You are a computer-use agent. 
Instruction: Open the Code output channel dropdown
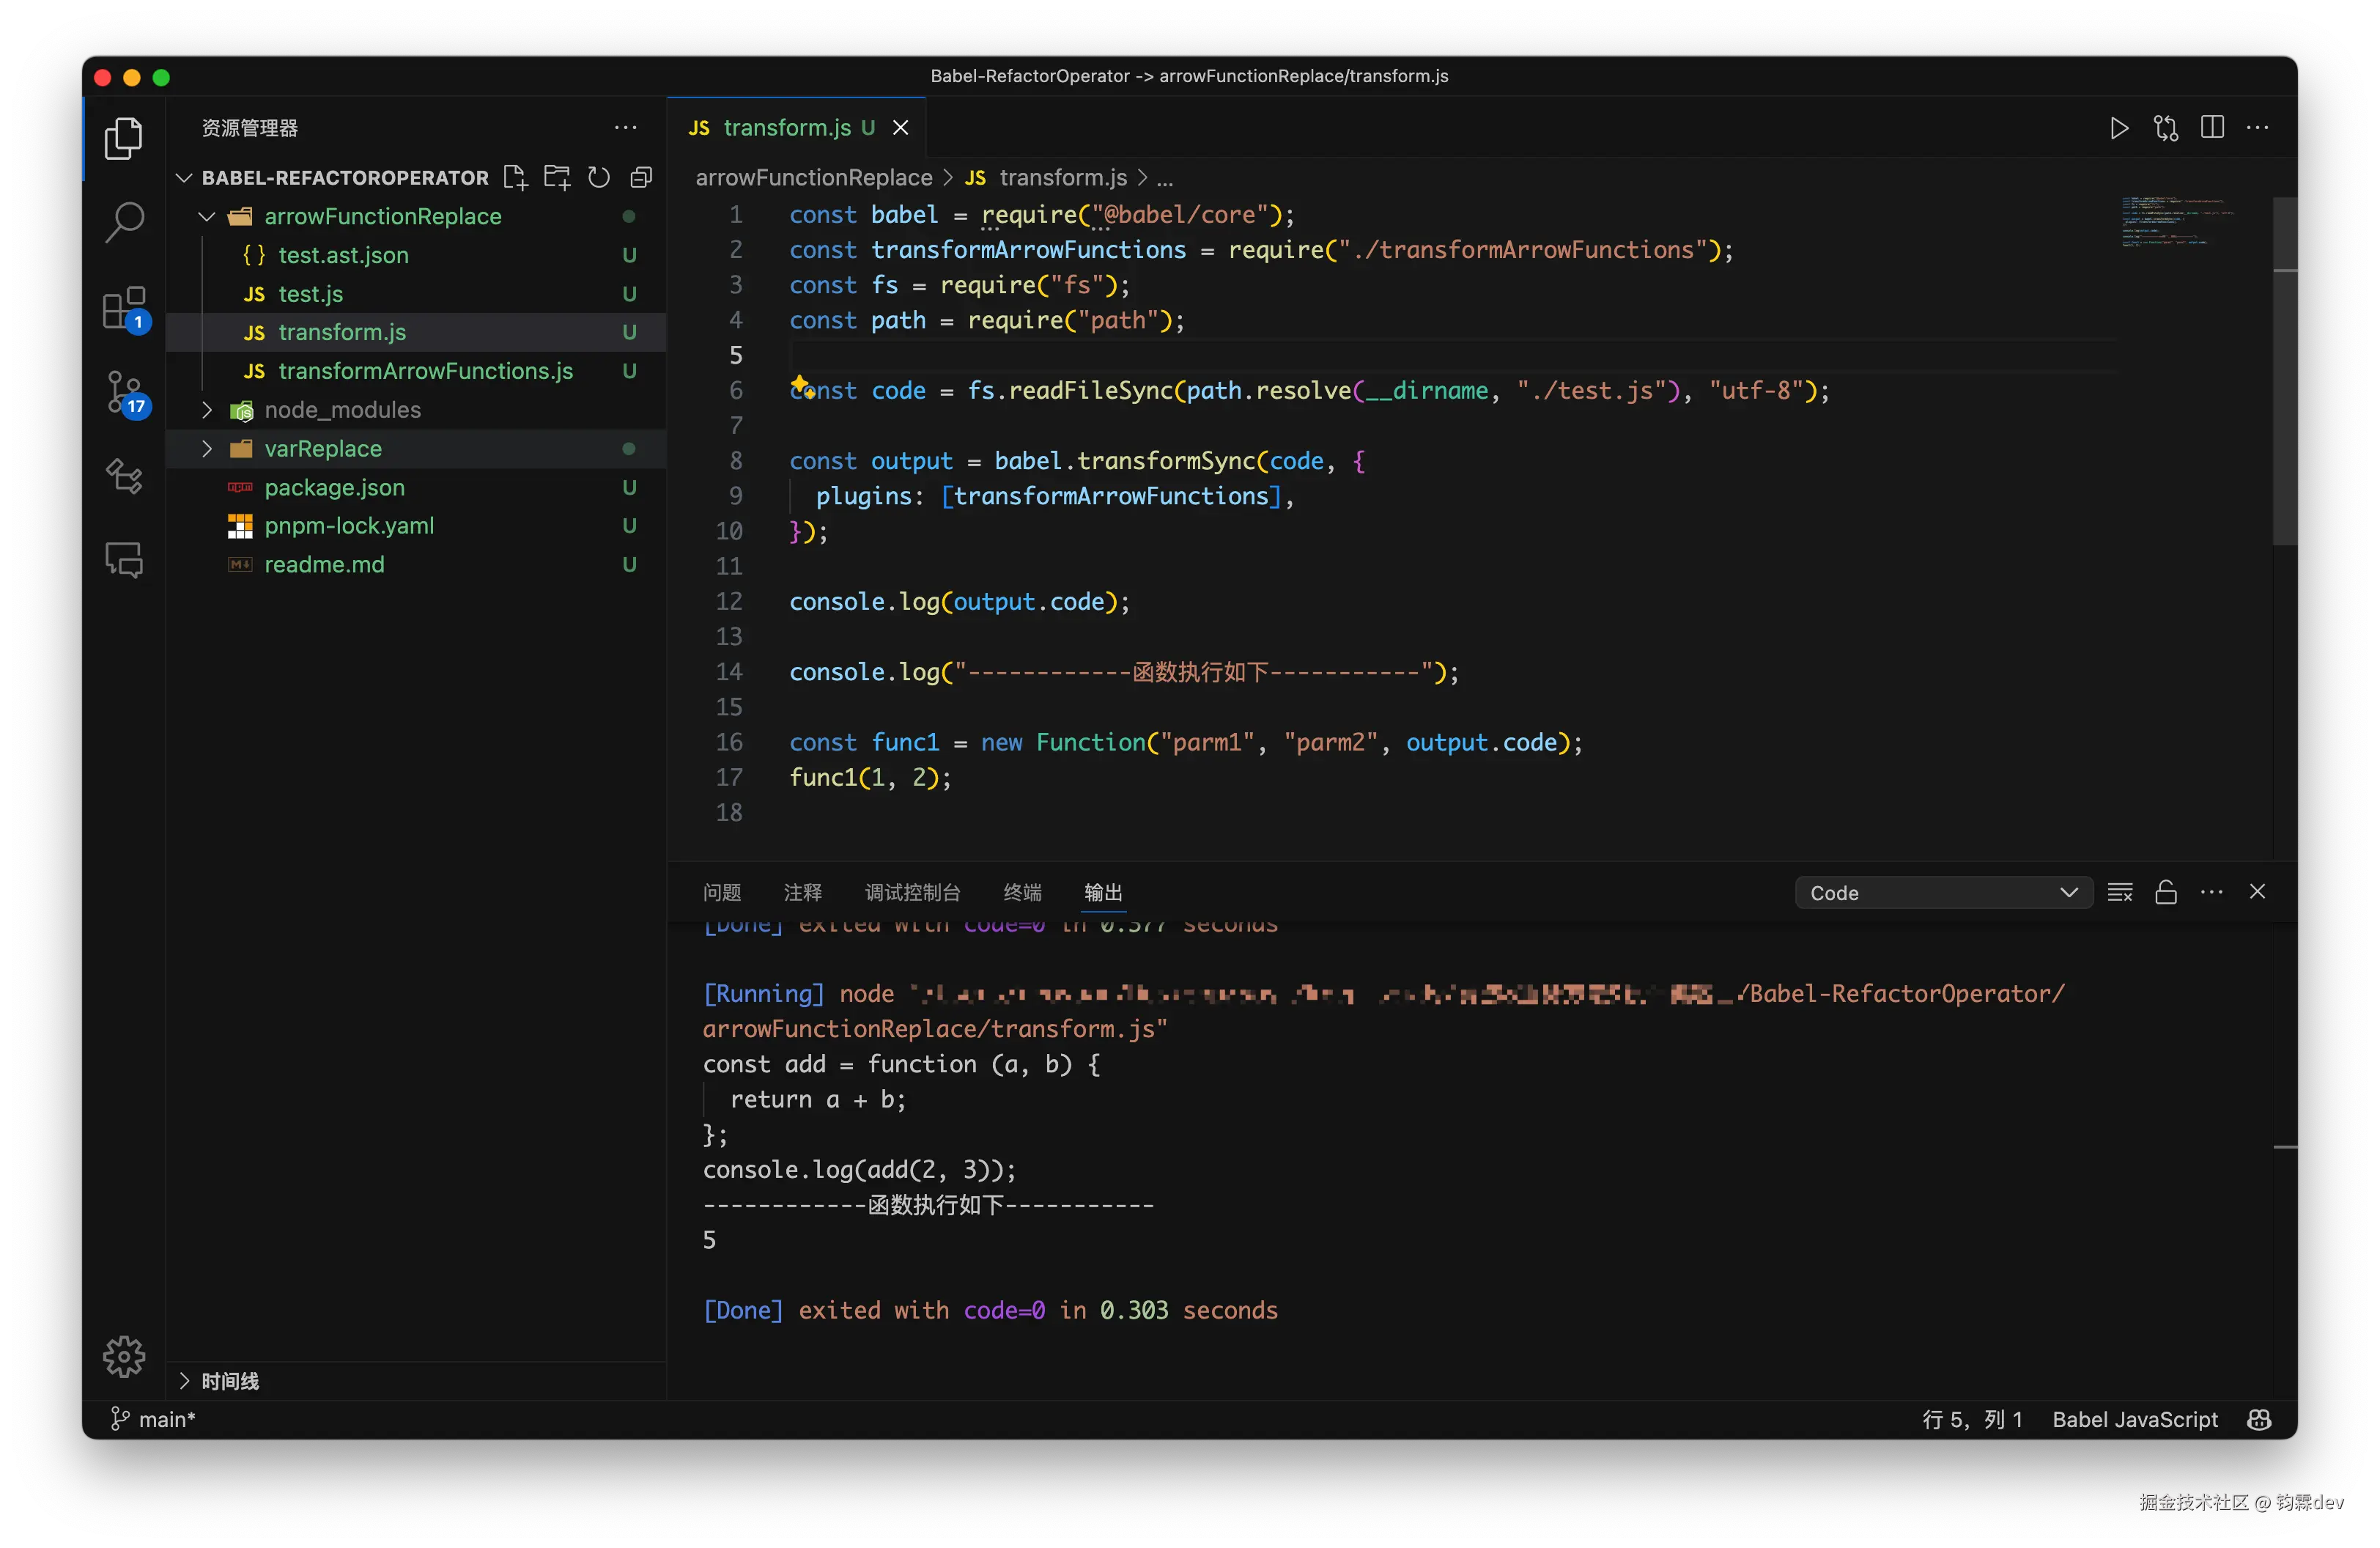coord(1943,893)
